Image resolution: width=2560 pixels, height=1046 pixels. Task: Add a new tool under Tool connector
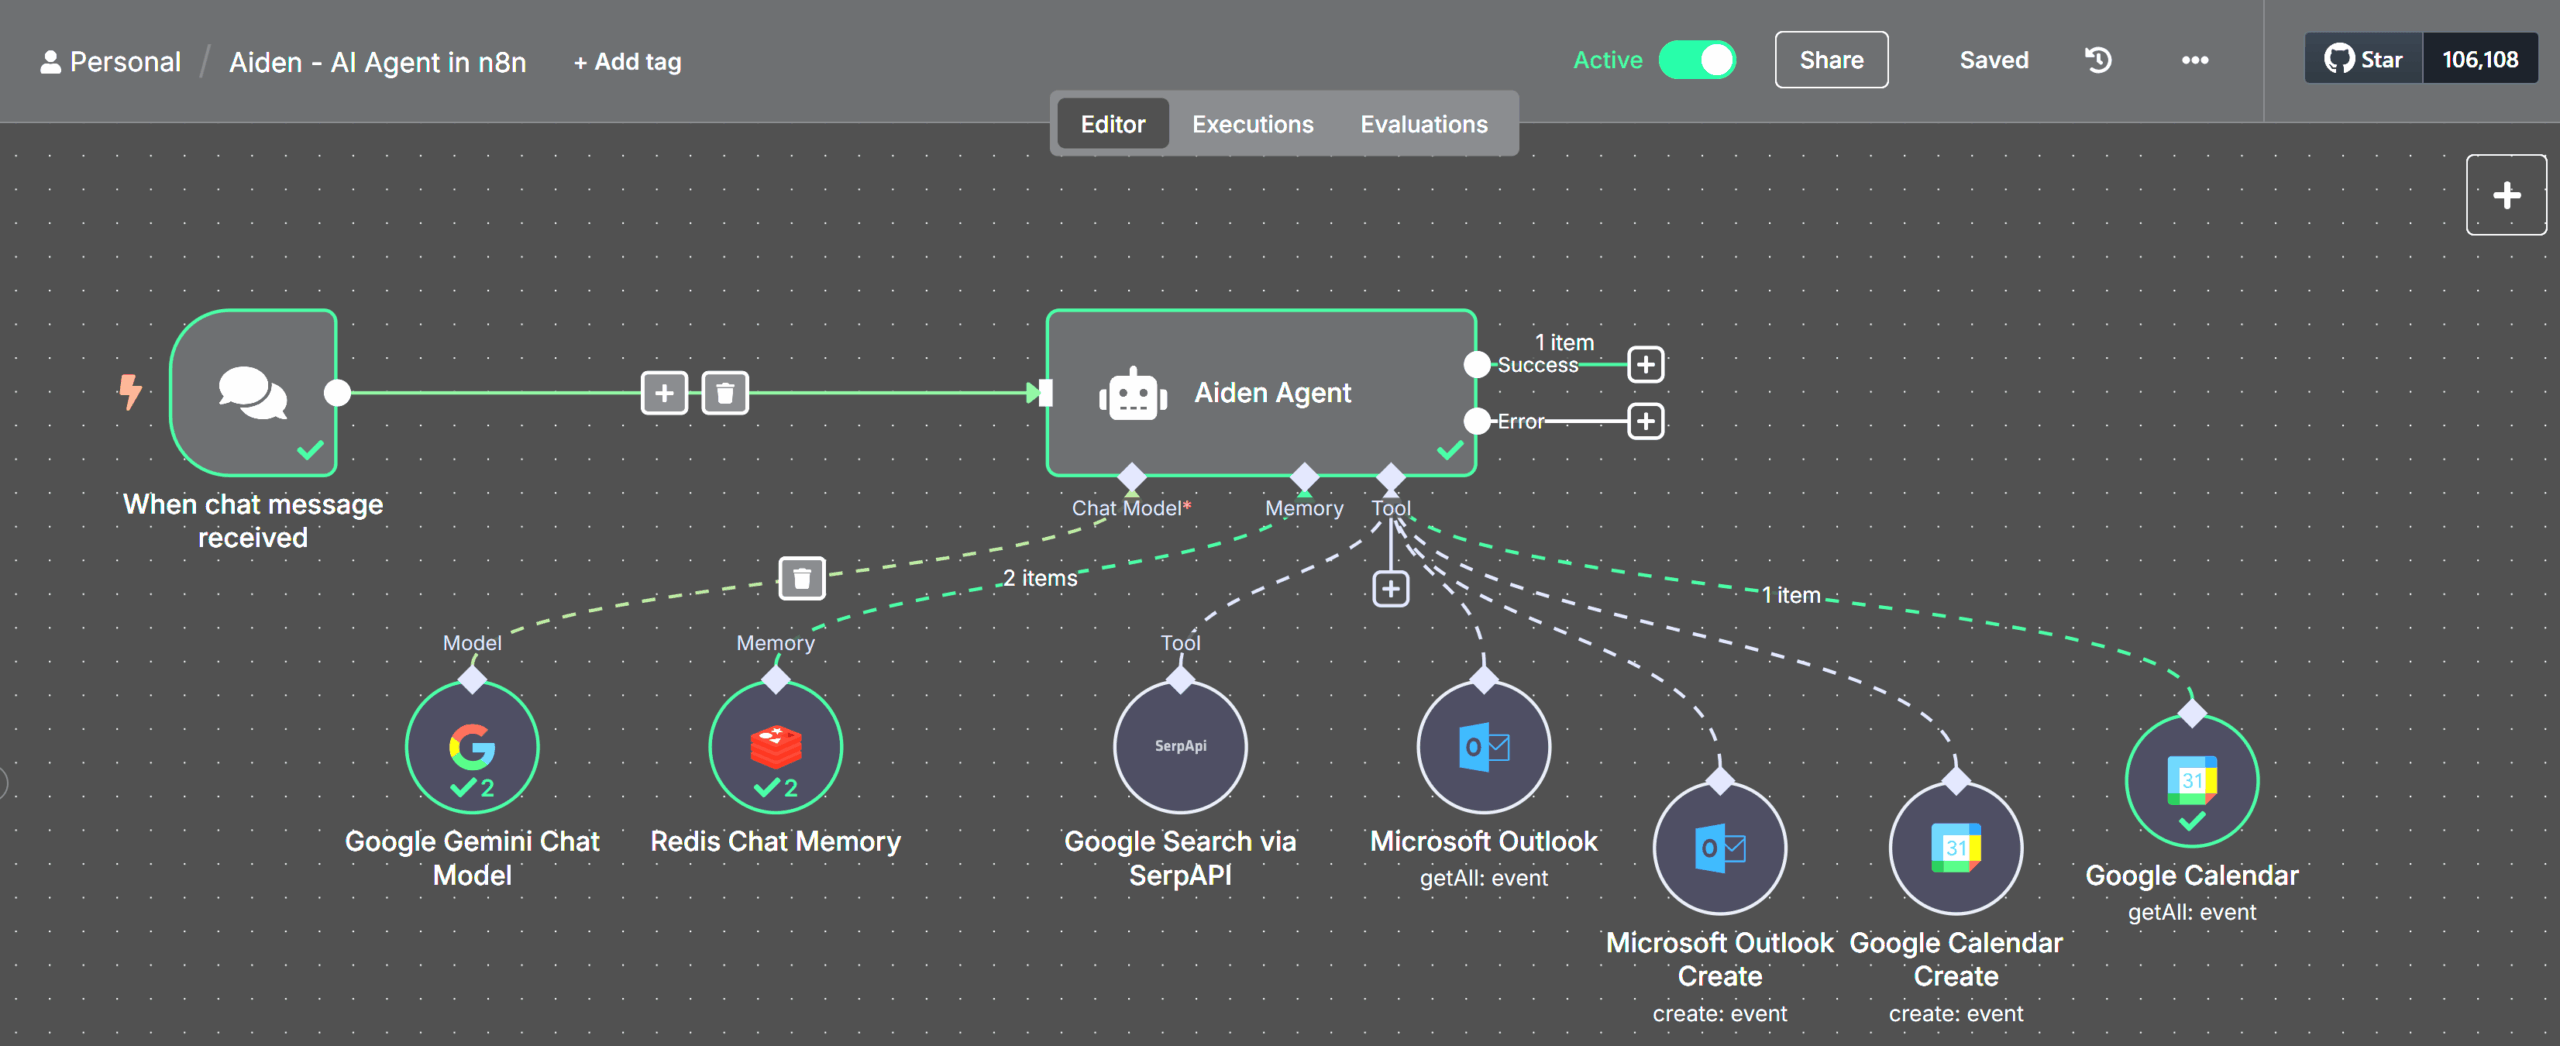click(x=1391, y=588)
